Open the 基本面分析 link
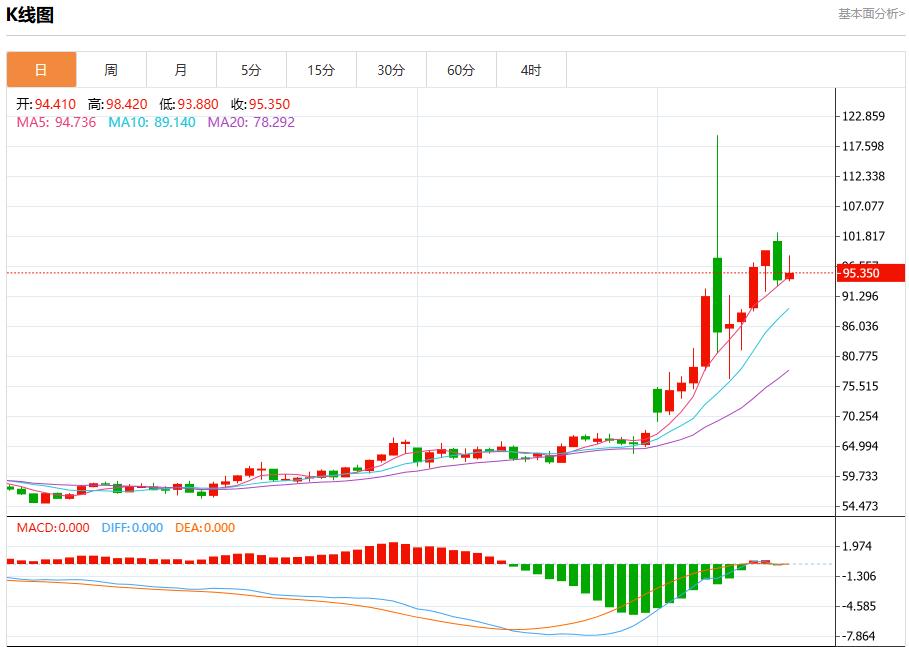This screenshot has width=909, height=647. click(x=870, y=14)
